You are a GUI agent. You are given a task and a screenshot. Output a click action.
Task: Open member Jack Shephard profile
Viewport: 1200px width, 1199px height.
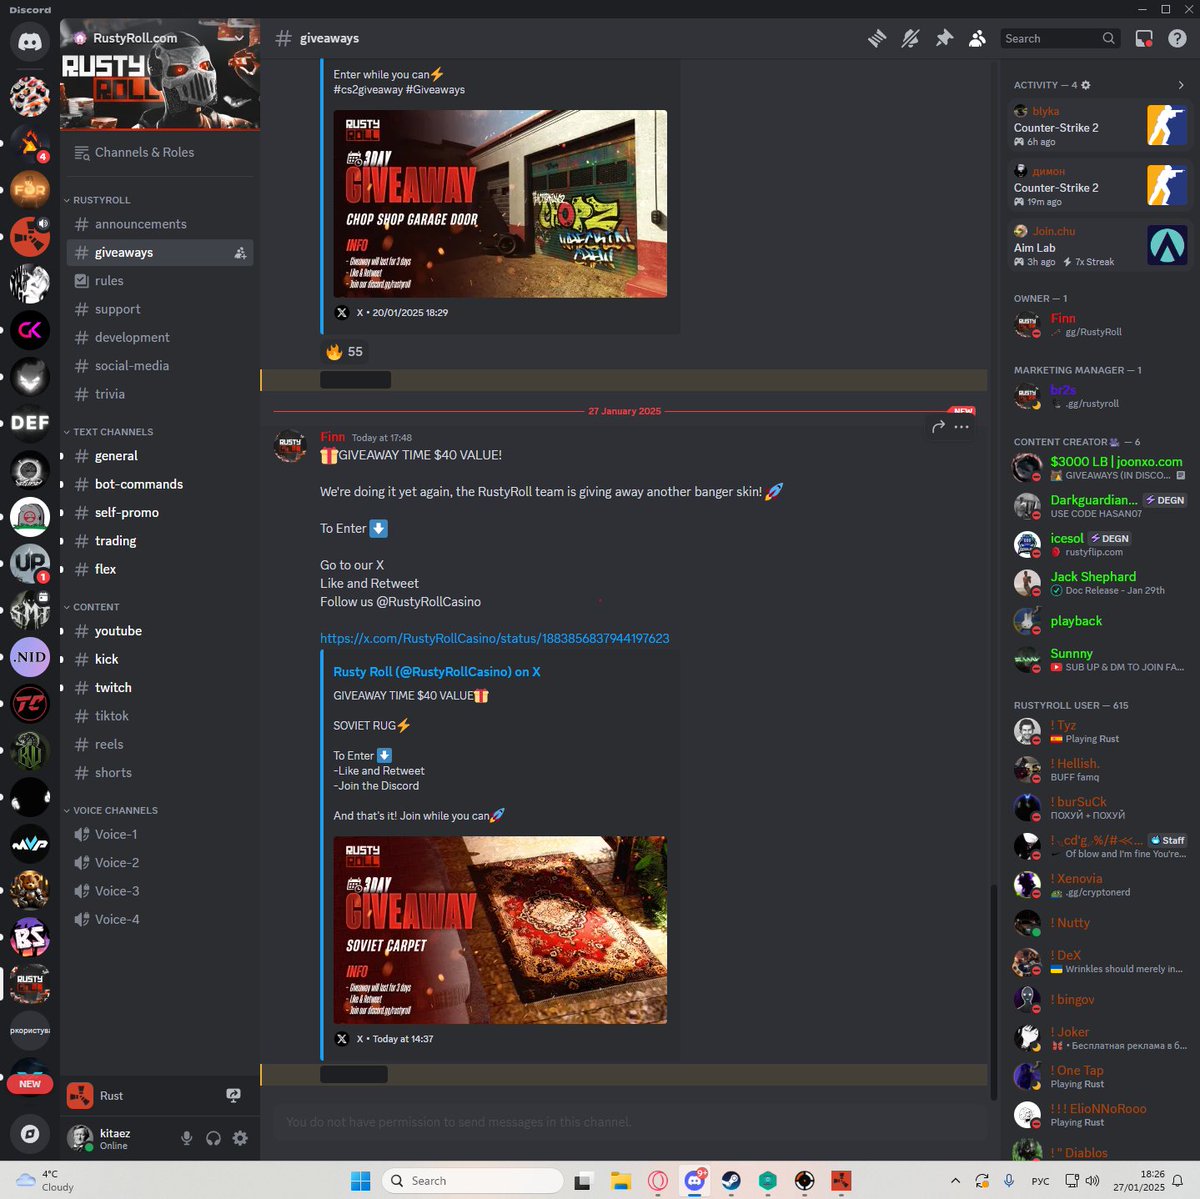click(x=1100, y=583)
